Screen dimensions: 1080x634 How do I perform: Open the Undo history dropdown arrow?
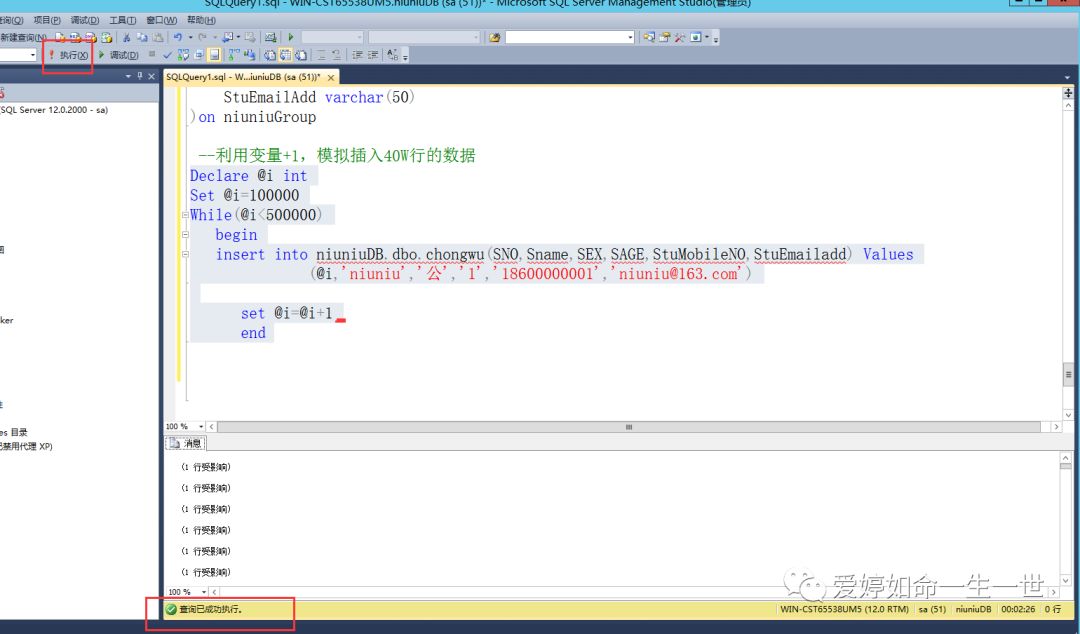(190, 37)
